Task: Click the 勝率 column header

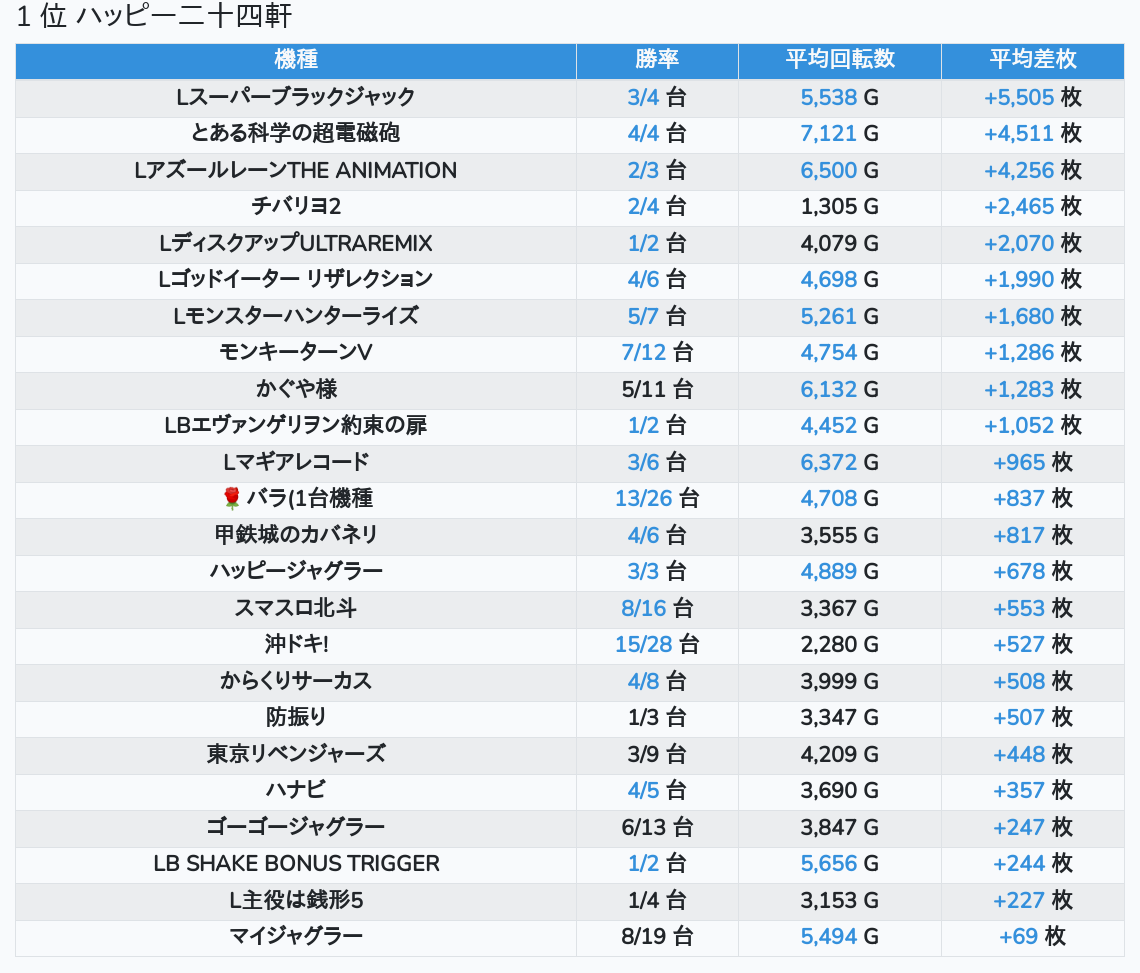Action: click(x=657, y=59)
